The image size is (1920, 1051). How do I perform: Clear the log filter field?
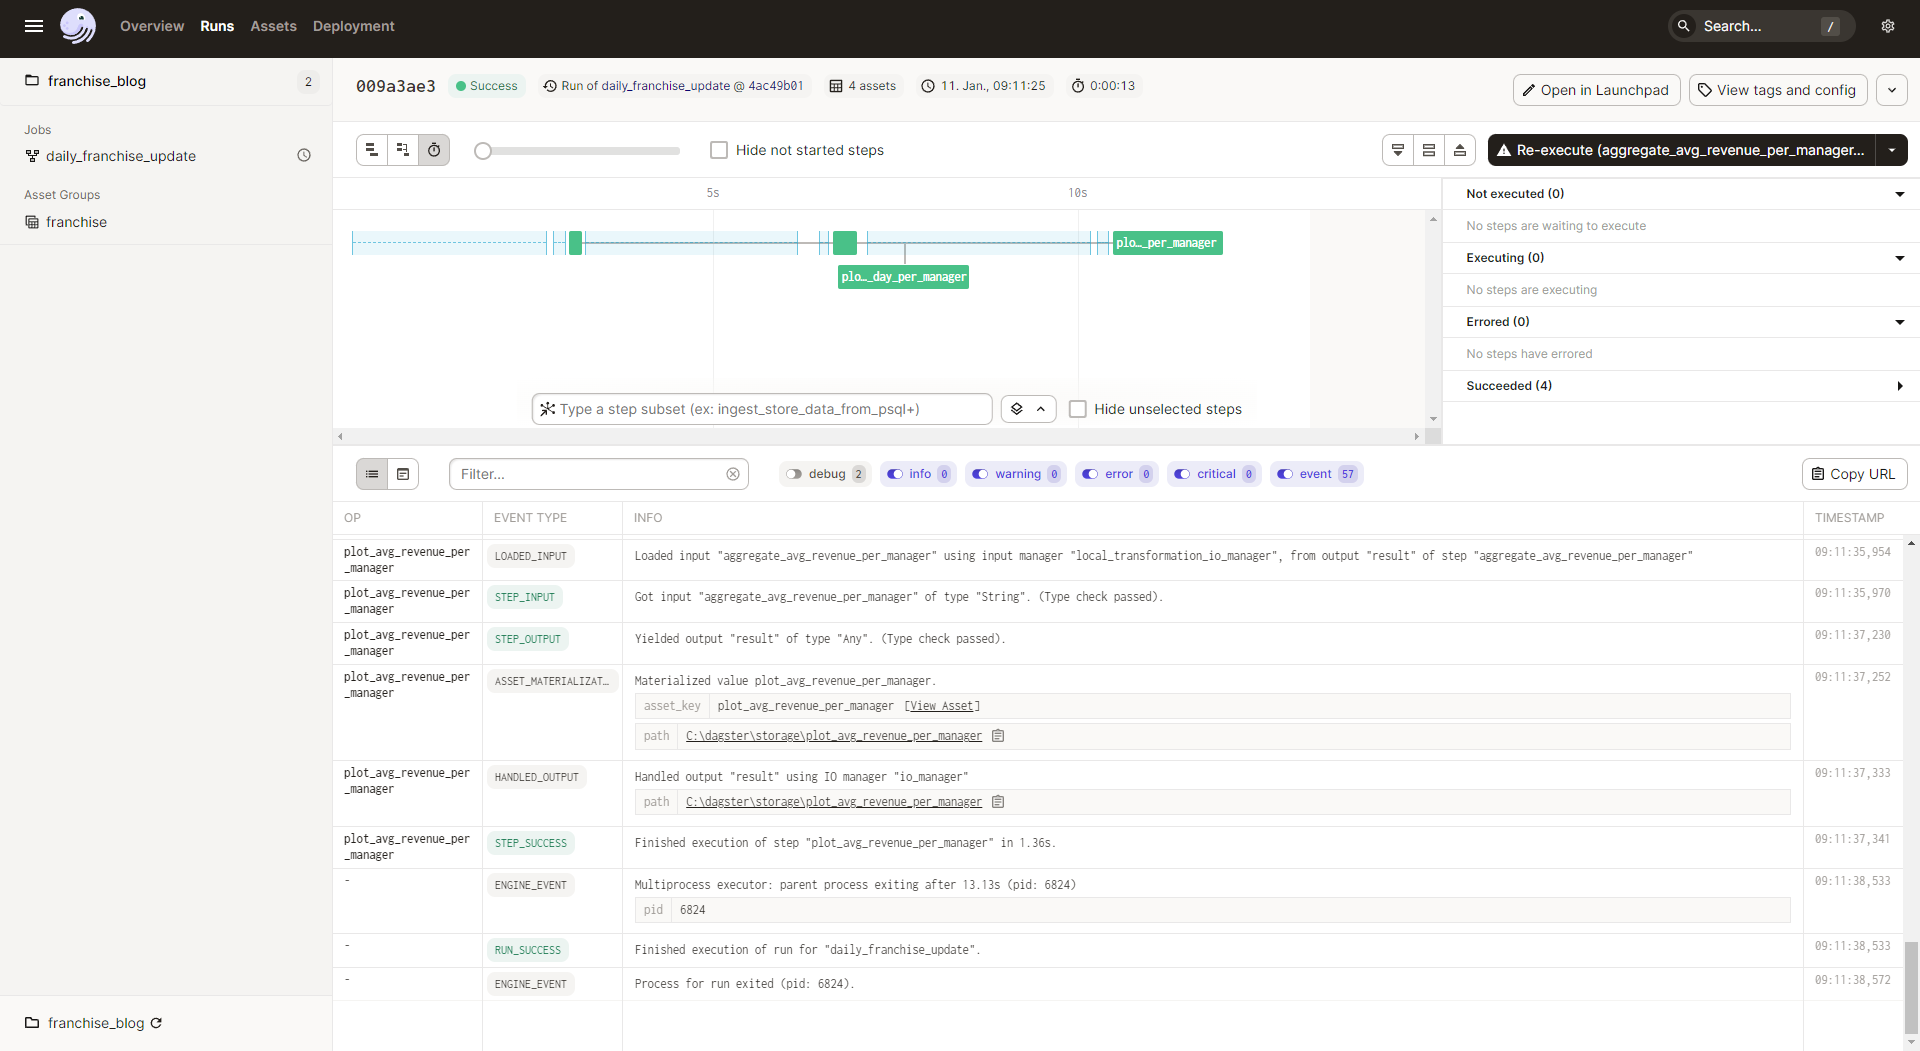pyautogui.click(x=733, y=474)
